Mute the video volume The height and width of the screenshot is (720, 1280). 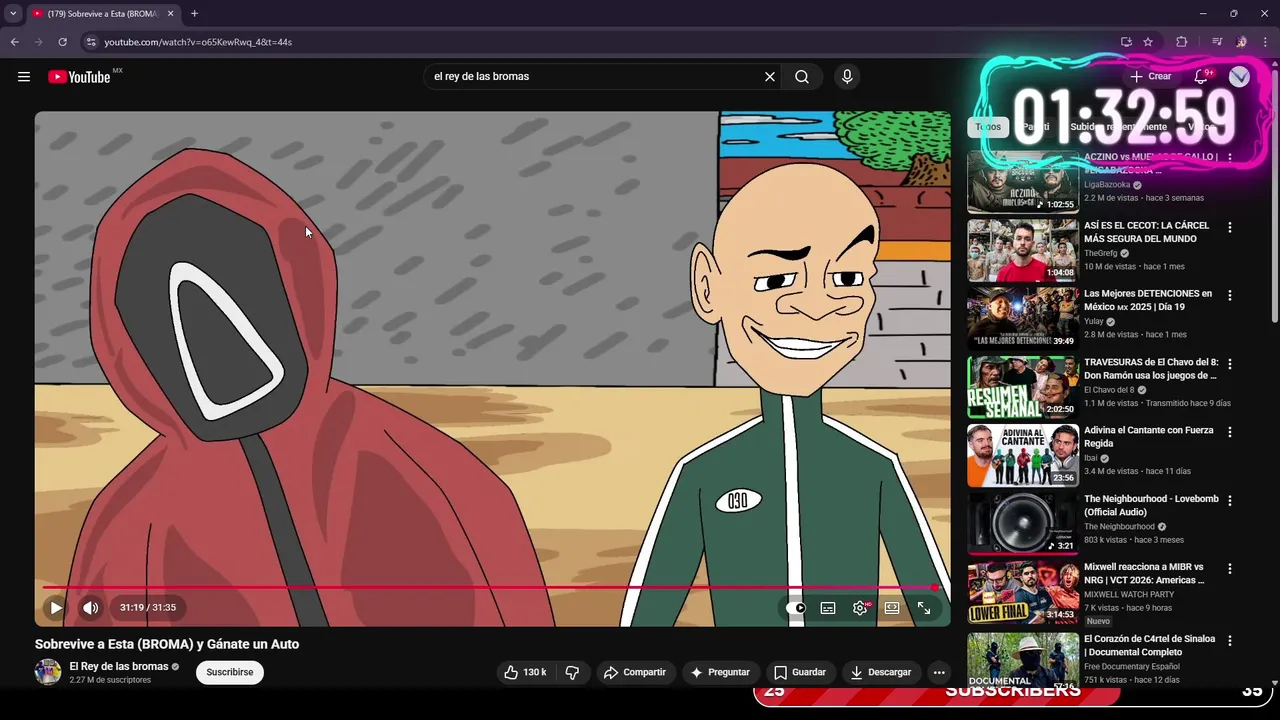pos(91,607)
